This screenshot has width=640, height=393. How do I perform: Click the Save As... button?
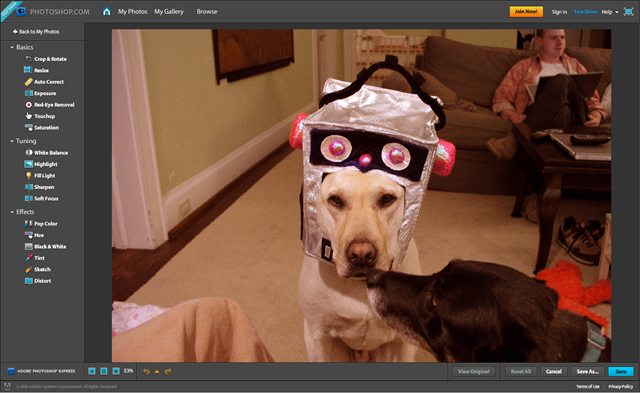coord(587,371)
